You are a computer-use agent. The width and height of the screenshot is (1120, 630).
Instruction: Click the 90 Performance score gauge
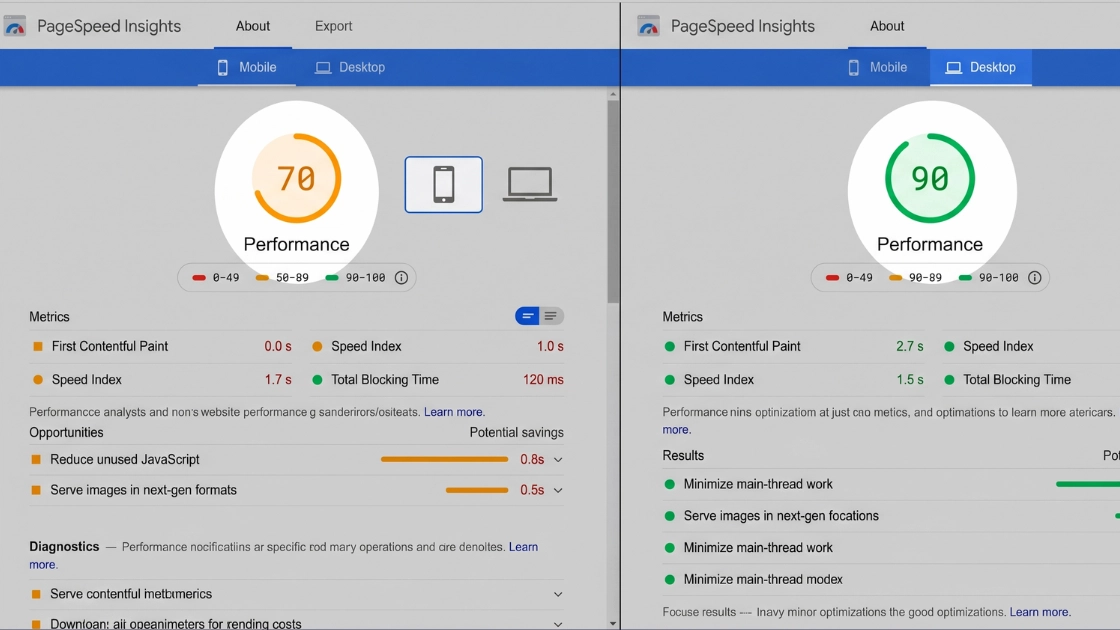(930, 178)
